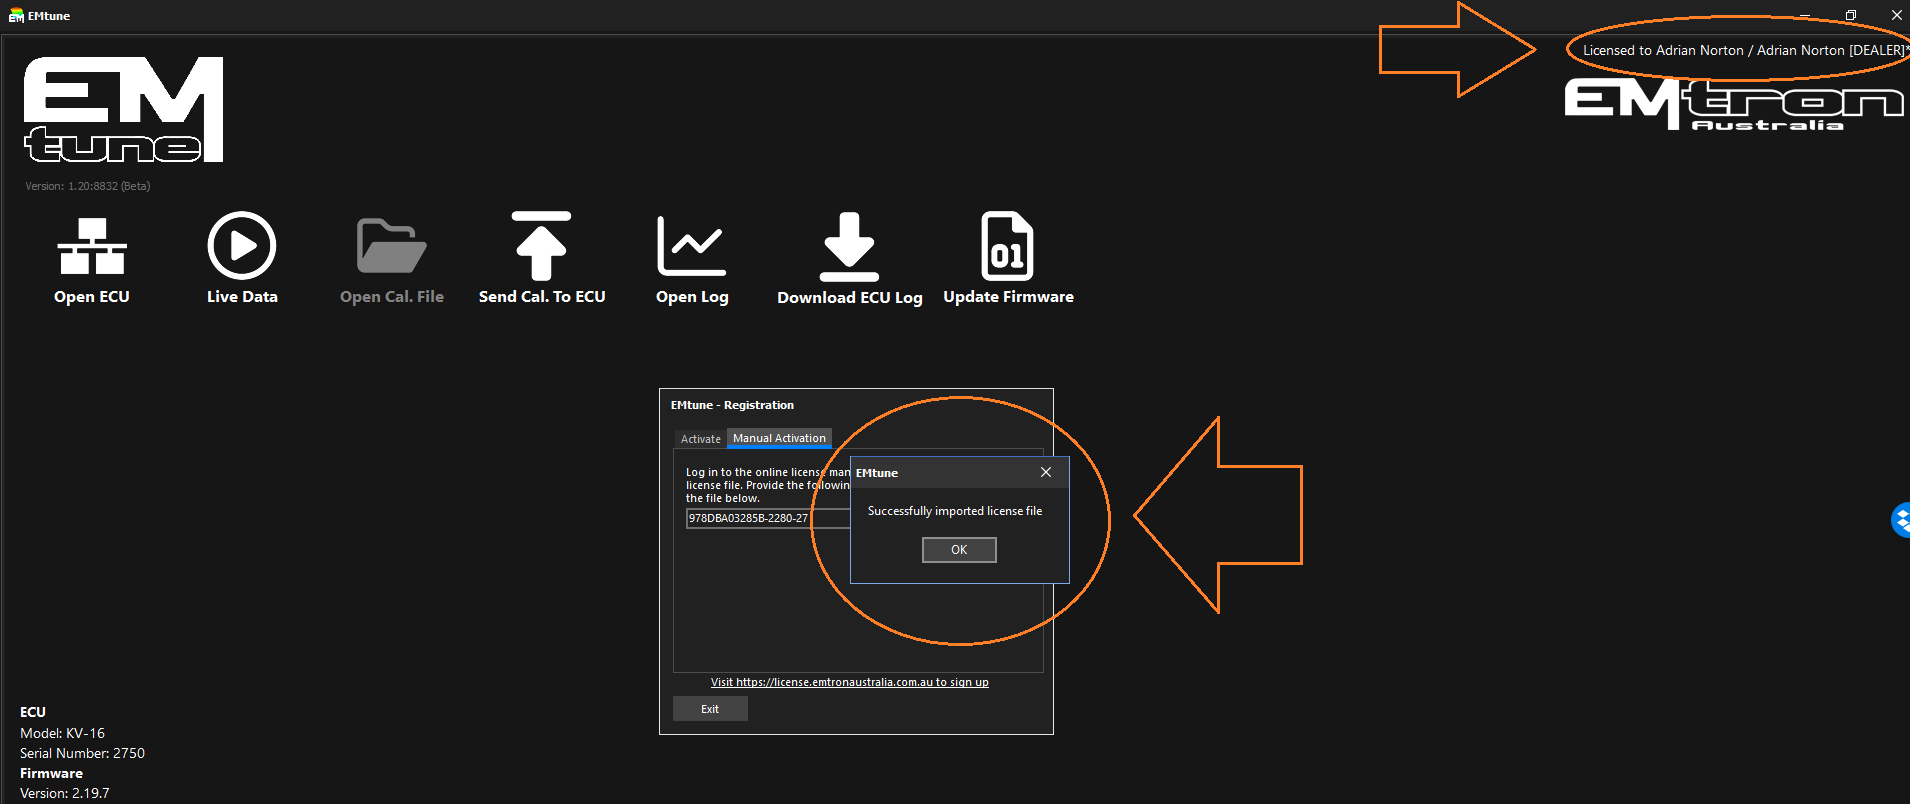1910x804 pixels.
Task: Click the Live Data label
Action: click(242, 297)
